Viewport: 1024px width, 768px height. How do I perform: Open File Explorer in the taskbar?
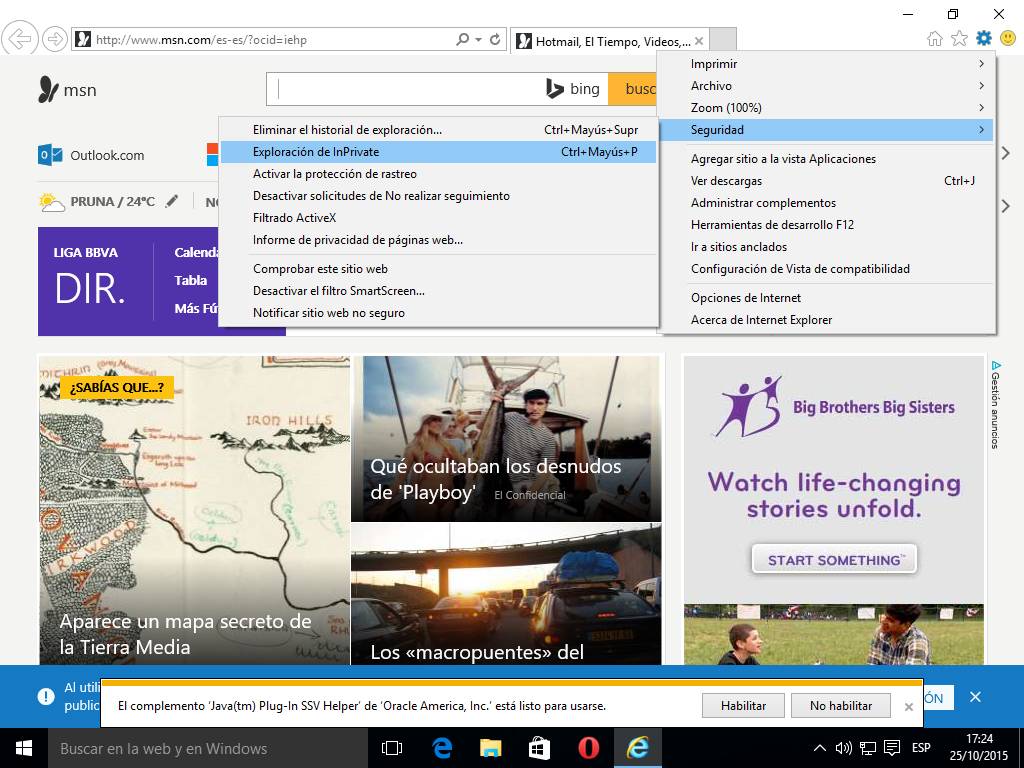pos(490,748)
